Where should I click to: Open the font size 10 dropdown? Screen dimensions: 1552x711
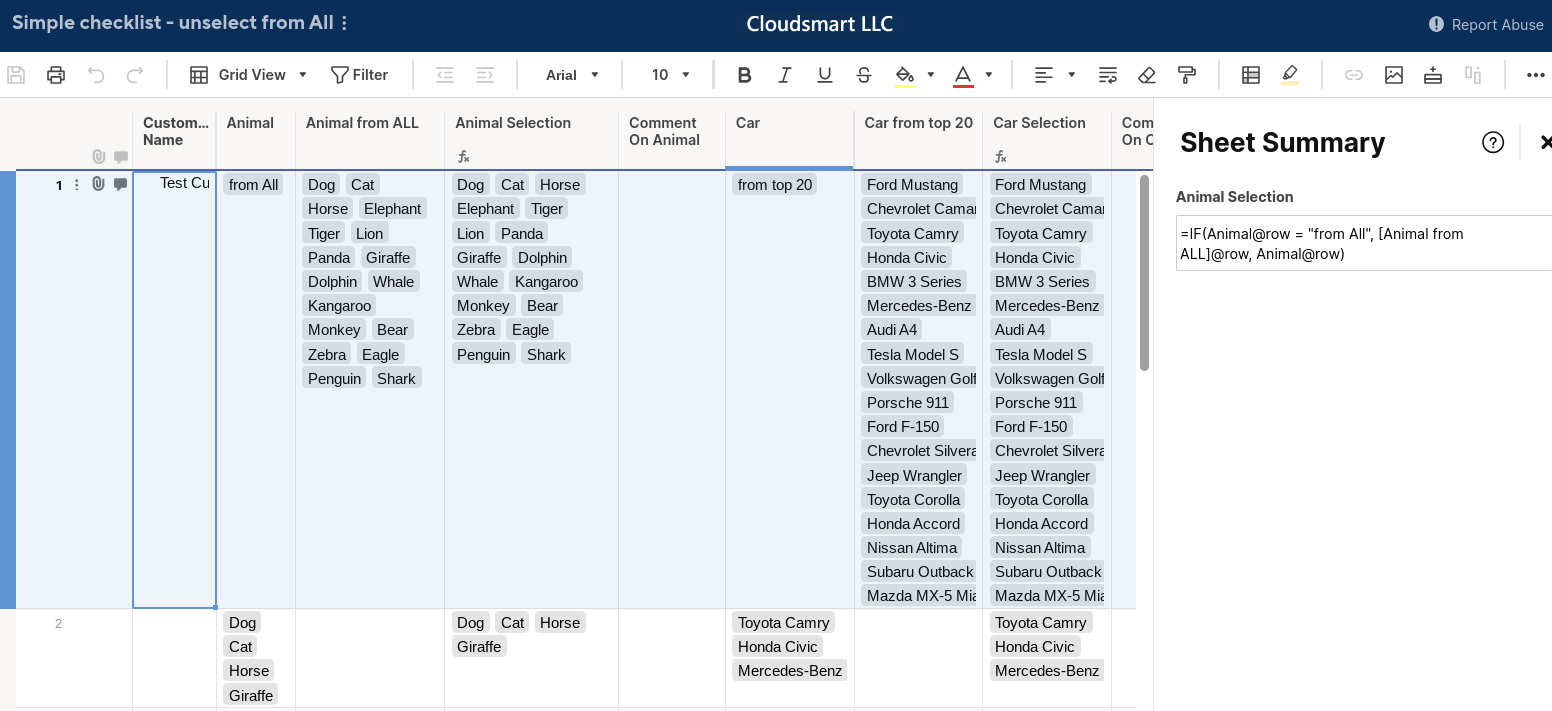[671, 75]
